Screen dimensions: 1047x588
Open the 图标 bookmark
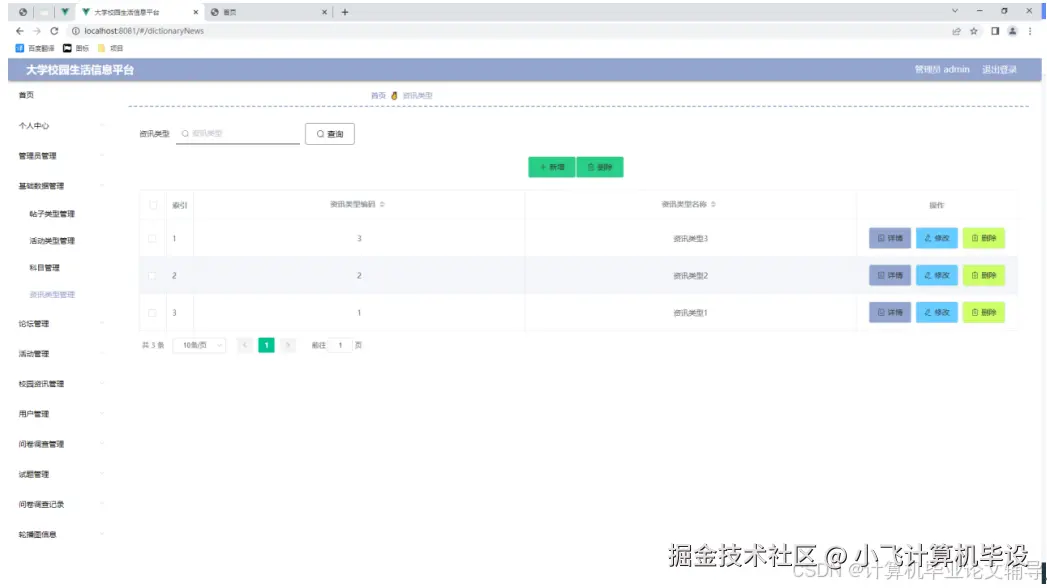76,48
